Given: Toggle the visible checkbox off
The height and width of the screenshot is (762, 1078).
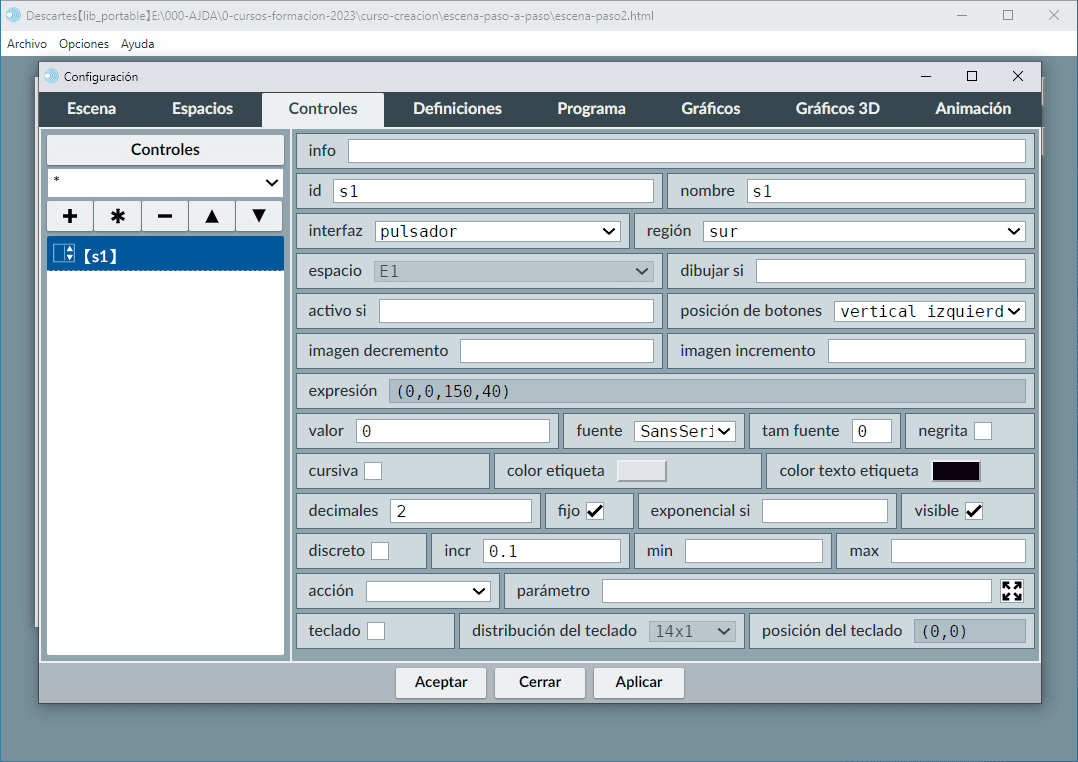Looking at the screenshot, I should click(x=973, y=511).
